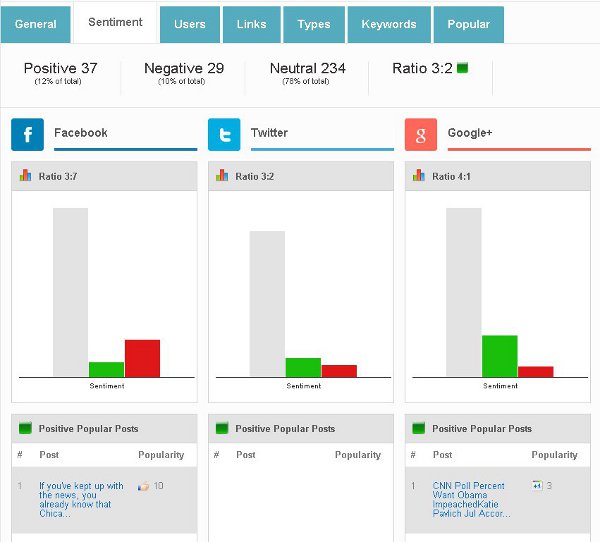Click the green positive bar in Google+ chart
600x542 pixels.
tap(500, 356)
